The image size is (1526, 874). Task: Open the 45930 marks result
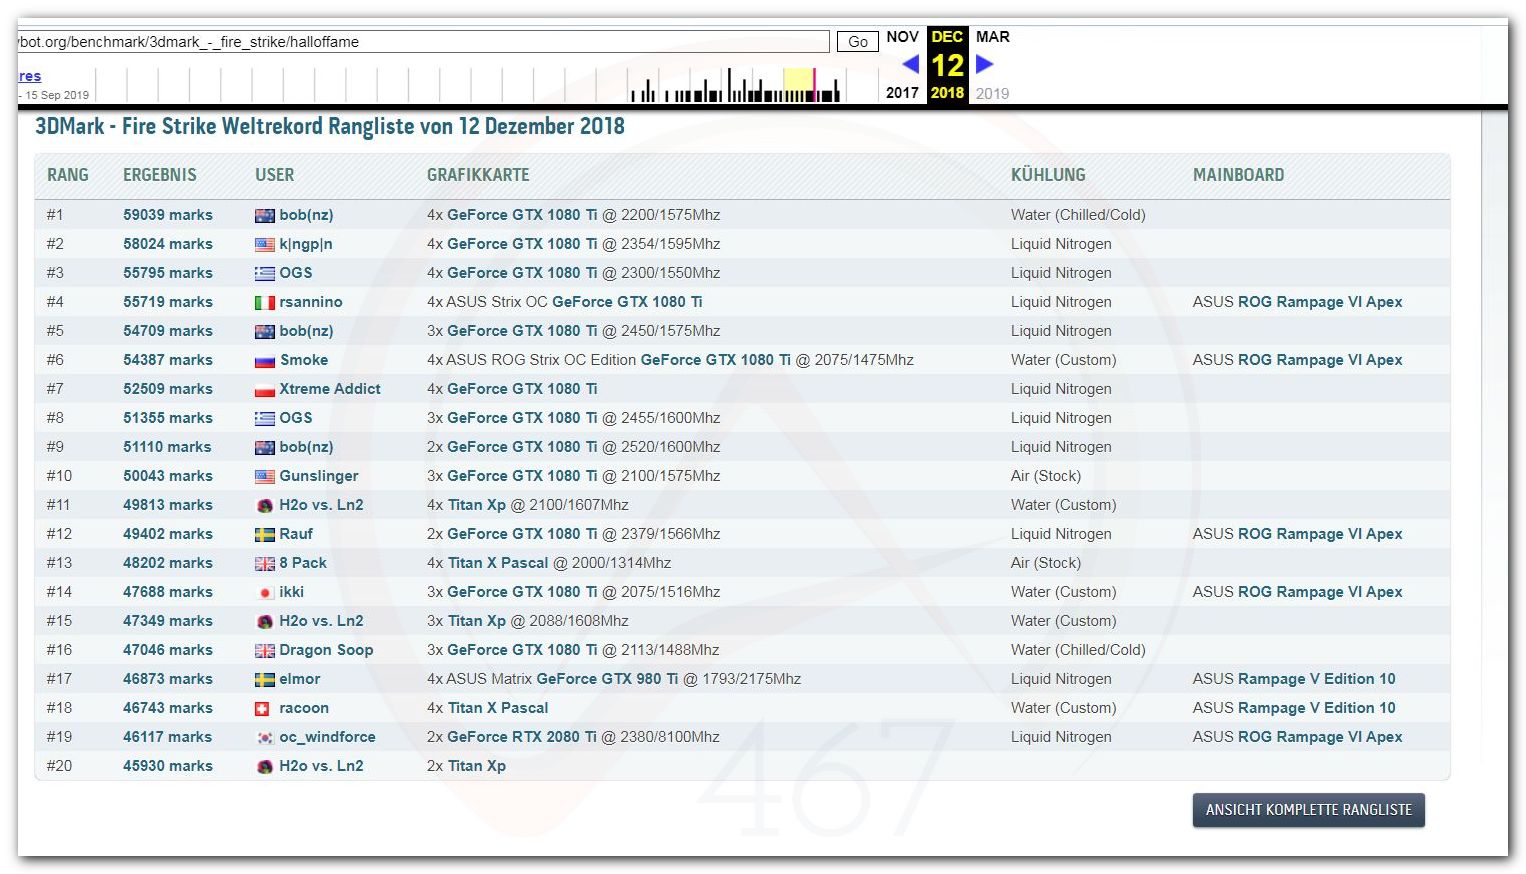click(x=168, y=766)
